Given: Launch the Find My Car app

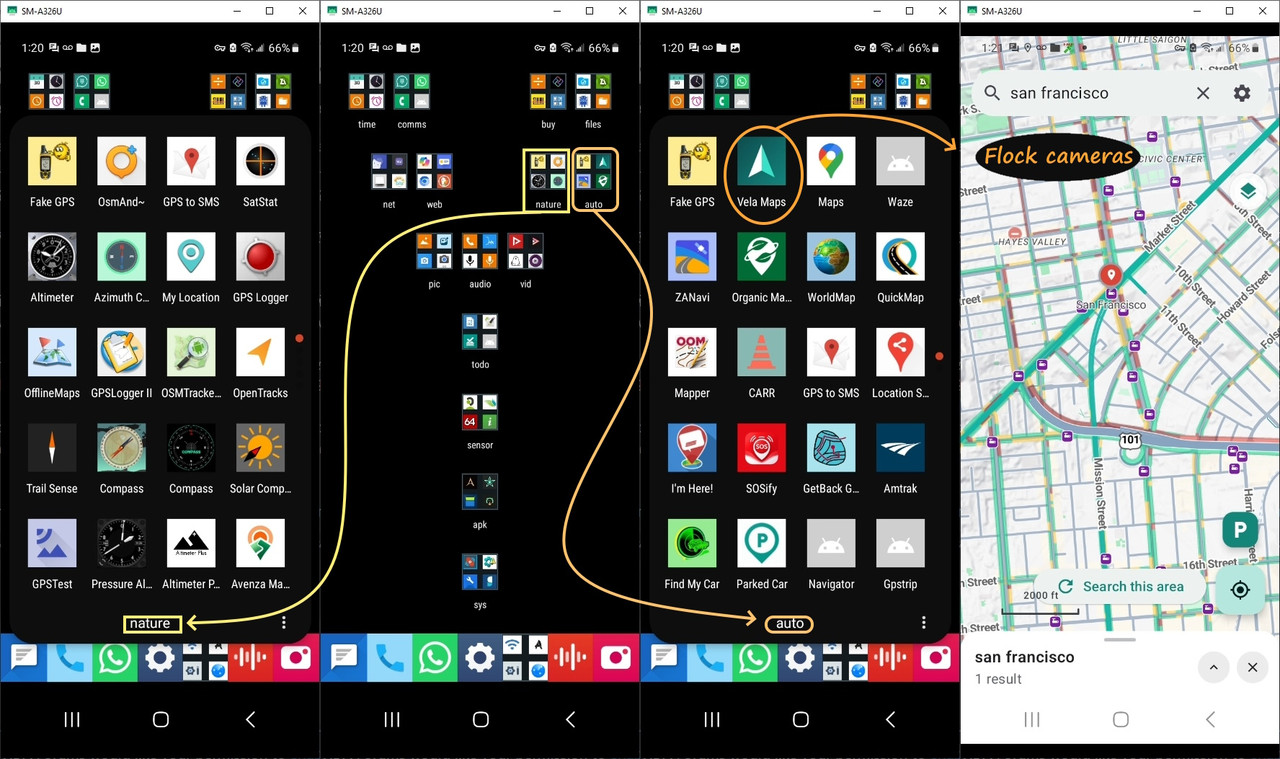Looking at the screenshot, I should [x=692, y=543].
